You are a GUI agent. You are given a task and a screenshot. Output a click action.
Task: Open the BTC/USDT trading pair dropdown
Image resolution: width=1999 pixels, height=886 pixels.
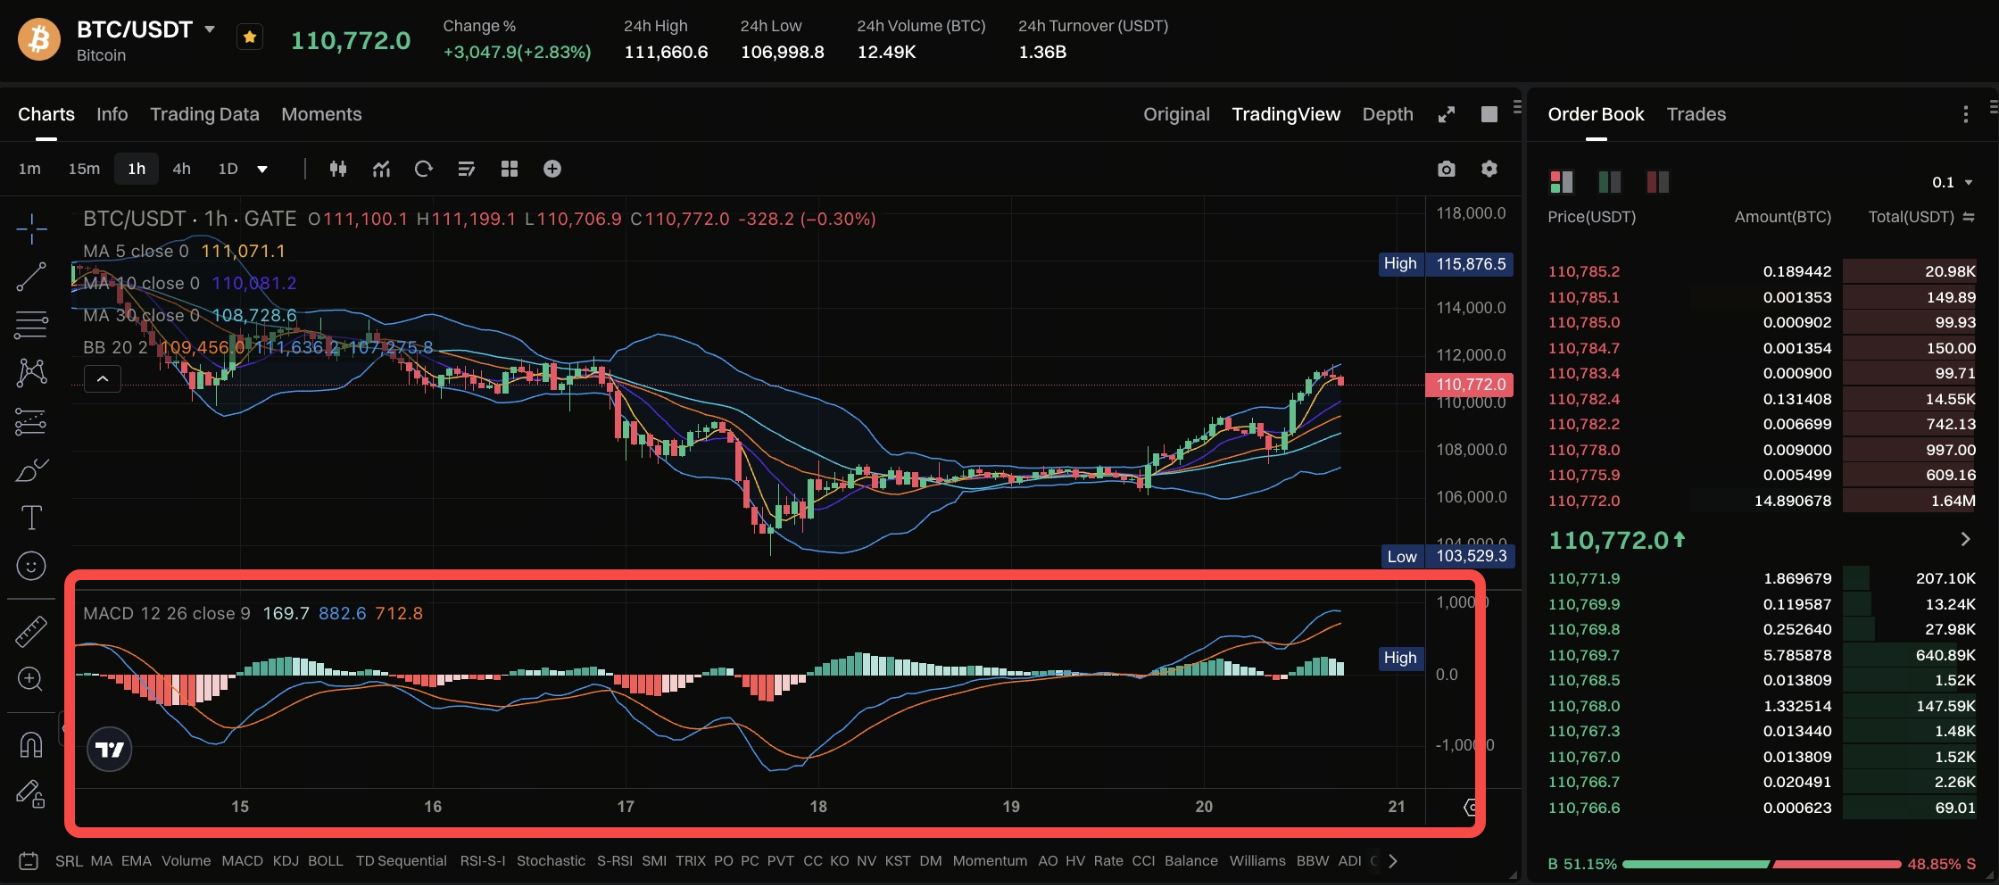(x=210, y=30)
